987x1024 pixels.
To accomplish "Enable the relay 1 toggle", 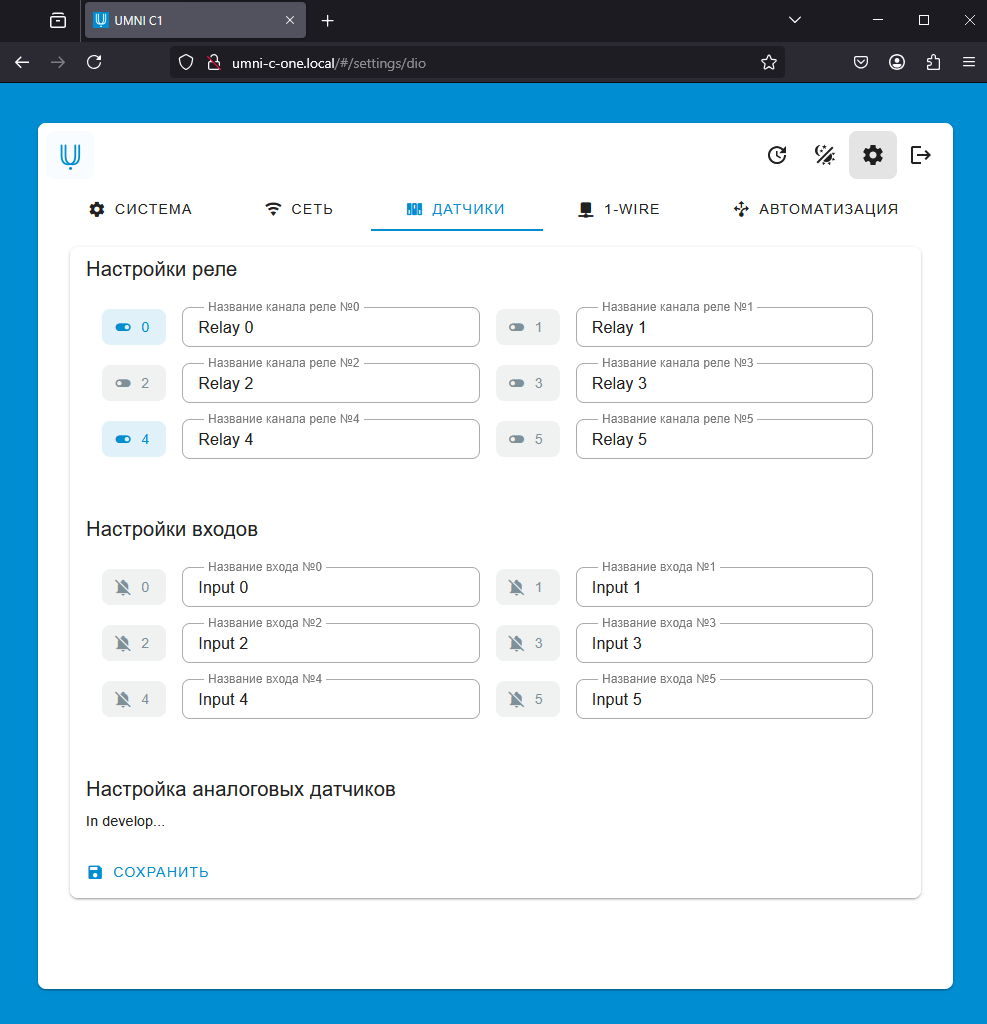I will (x=527, y=327).
